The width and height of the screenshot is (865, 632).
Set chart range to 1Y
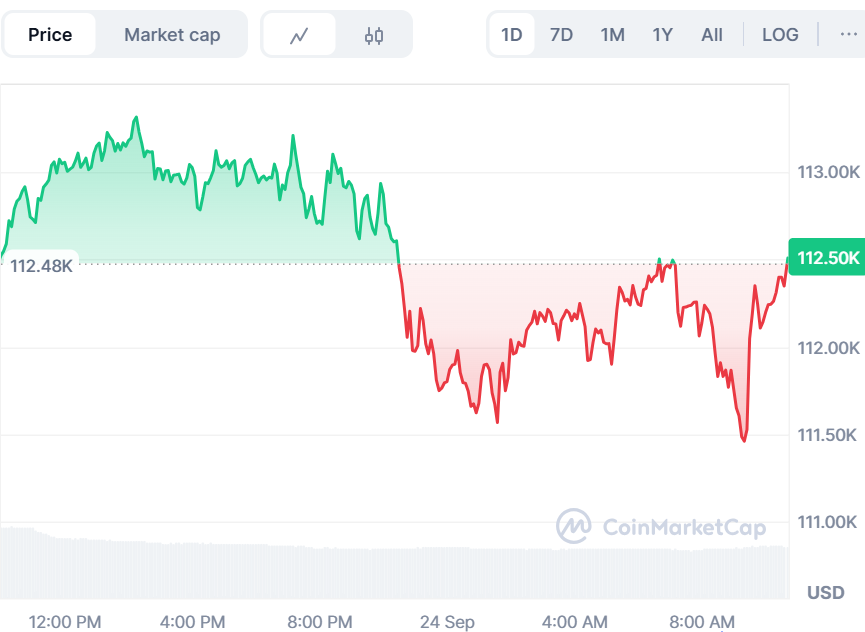point(663,35)
